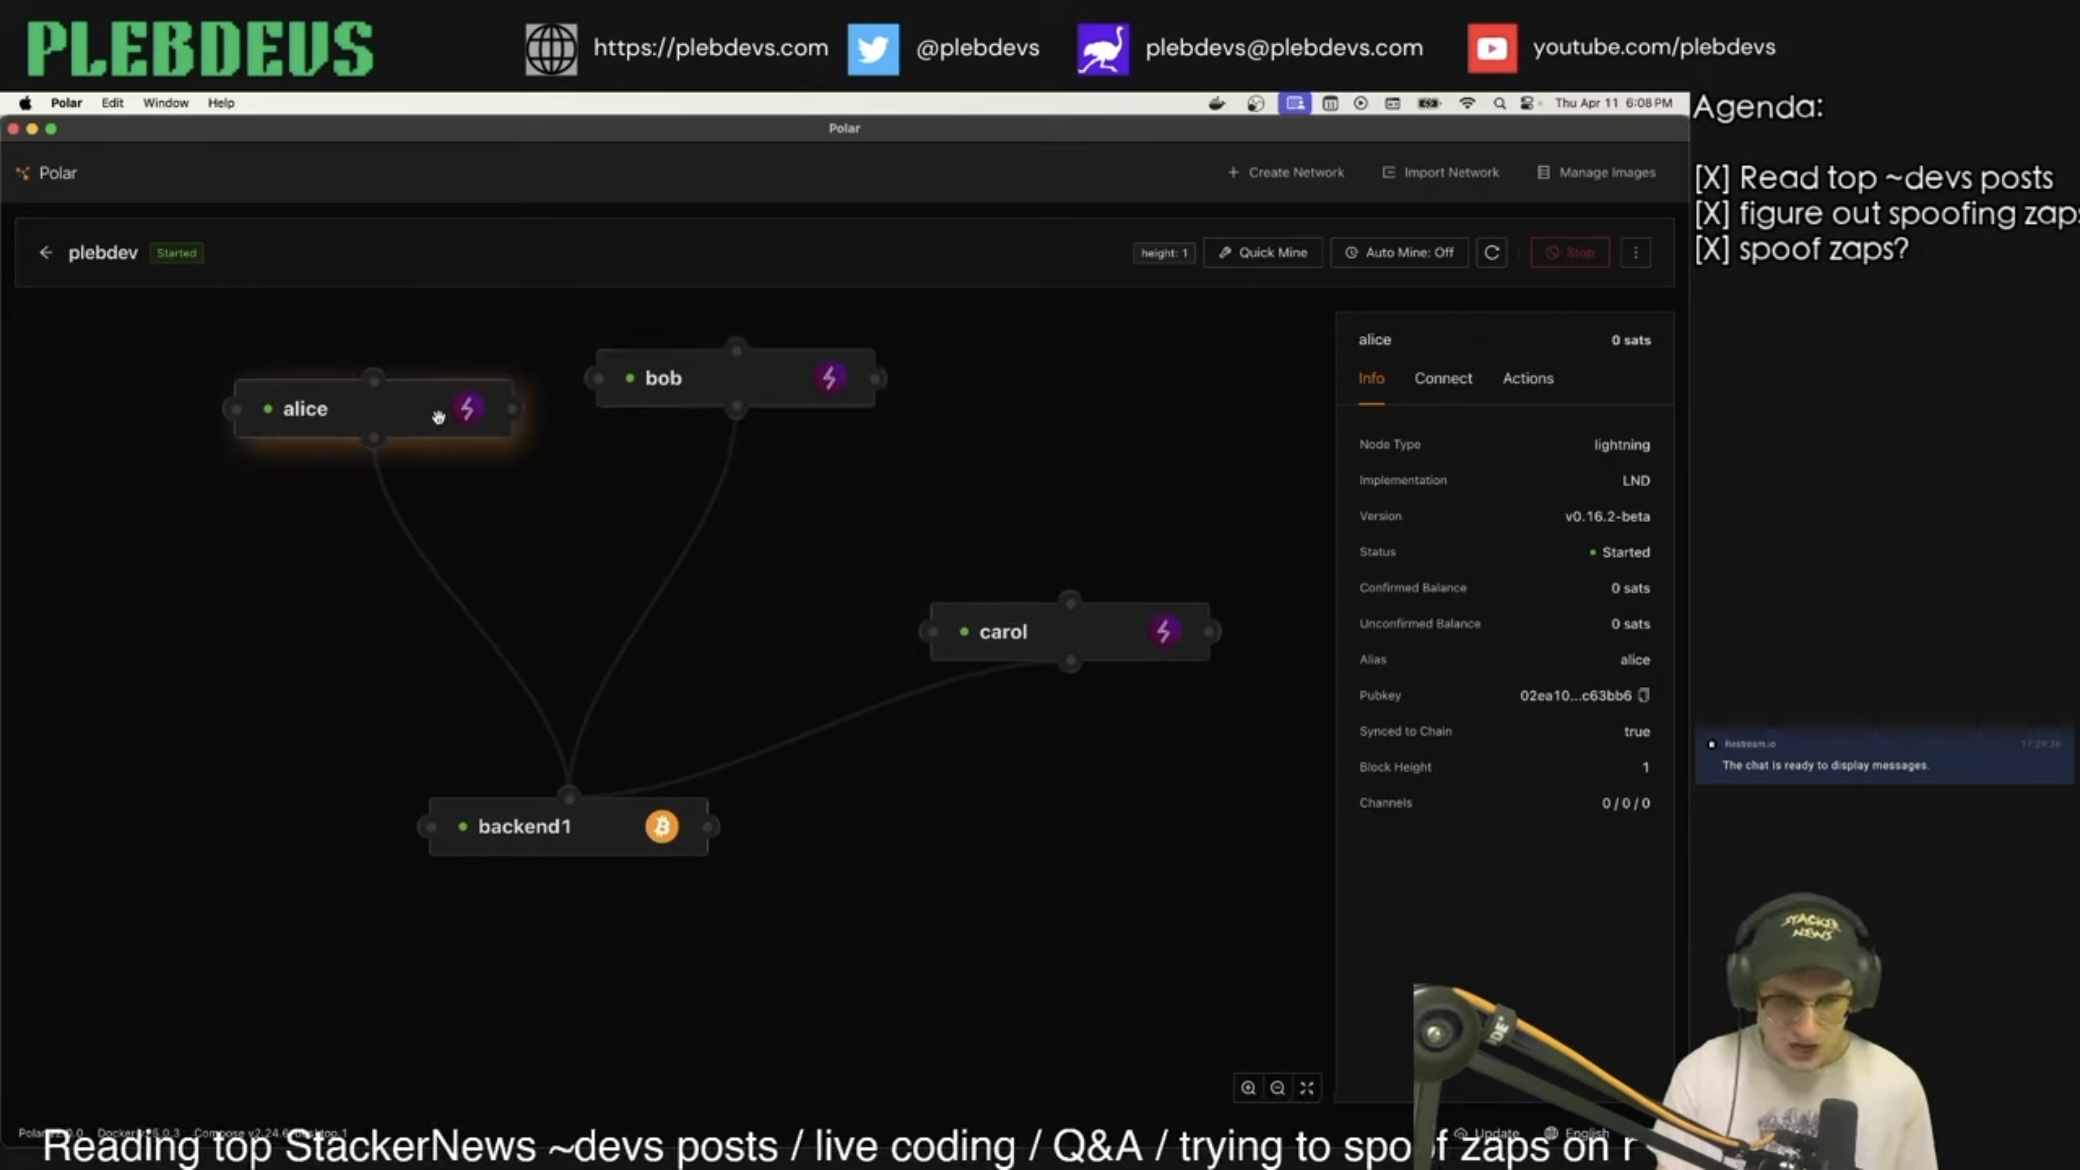The image size is (2080, 1170).
Task: Click carol's lightning node icon
Action: 1163,631
